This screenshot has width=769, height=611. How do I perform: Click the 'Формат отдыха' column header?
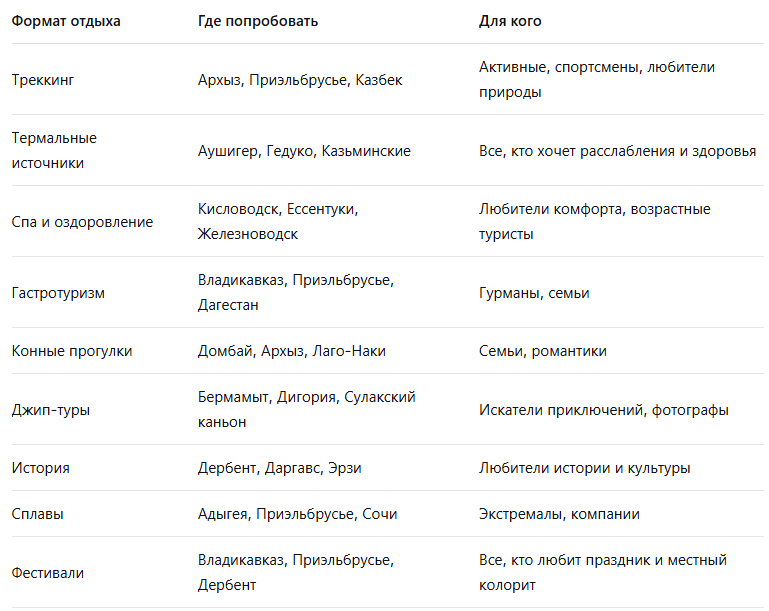66,21
